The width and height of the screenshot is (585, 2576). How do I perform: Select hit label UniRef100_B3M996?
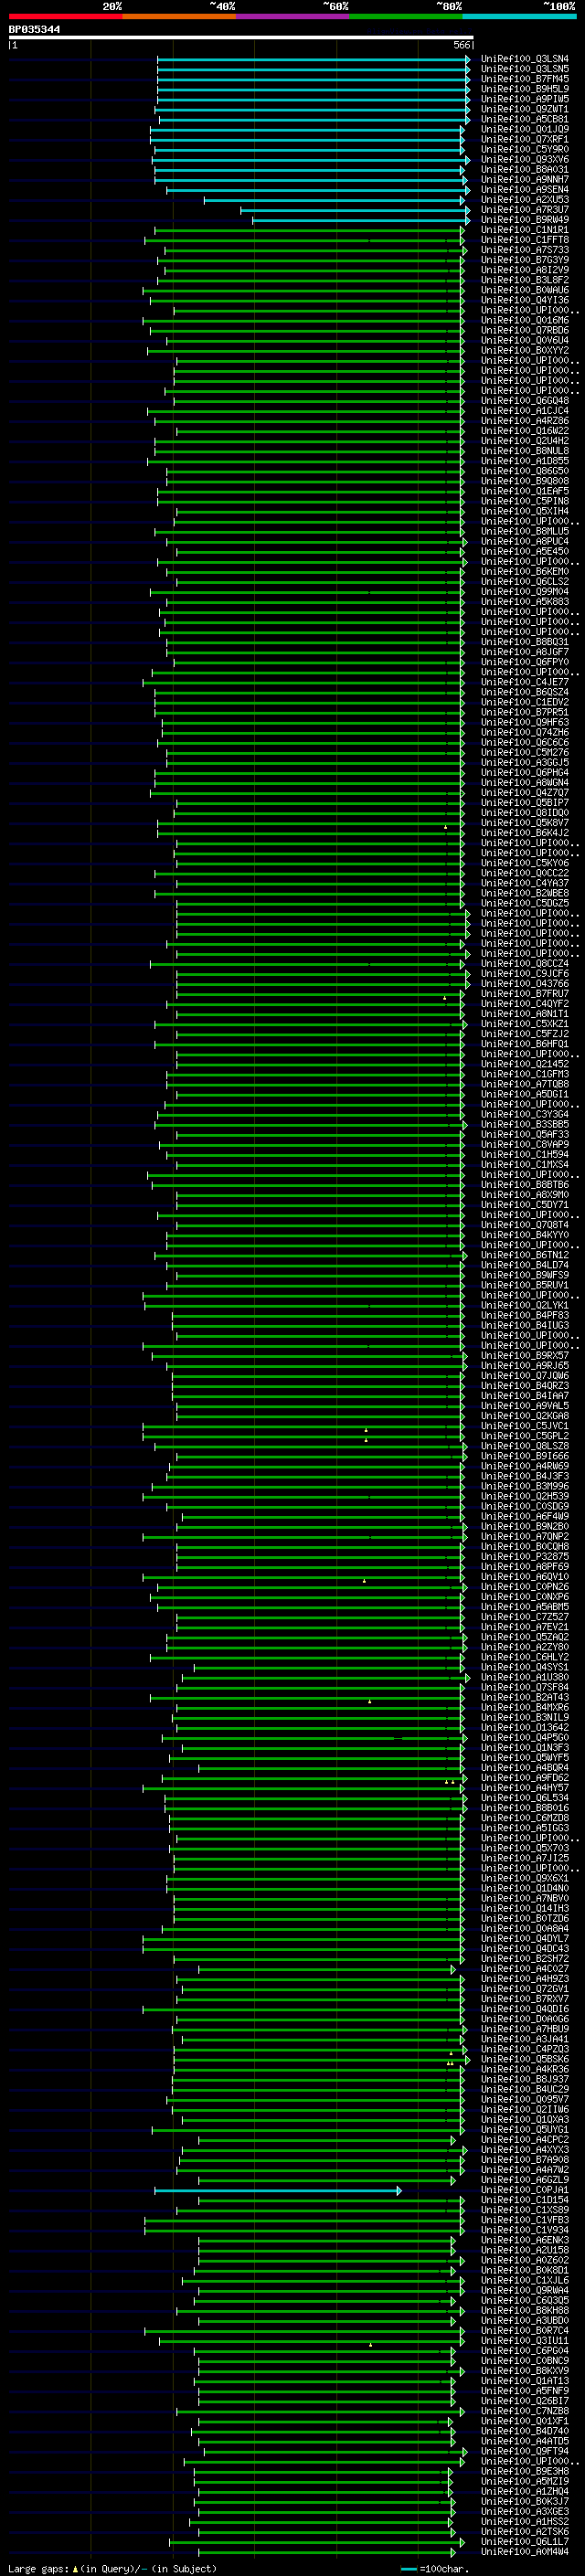tap(525, 1486)
